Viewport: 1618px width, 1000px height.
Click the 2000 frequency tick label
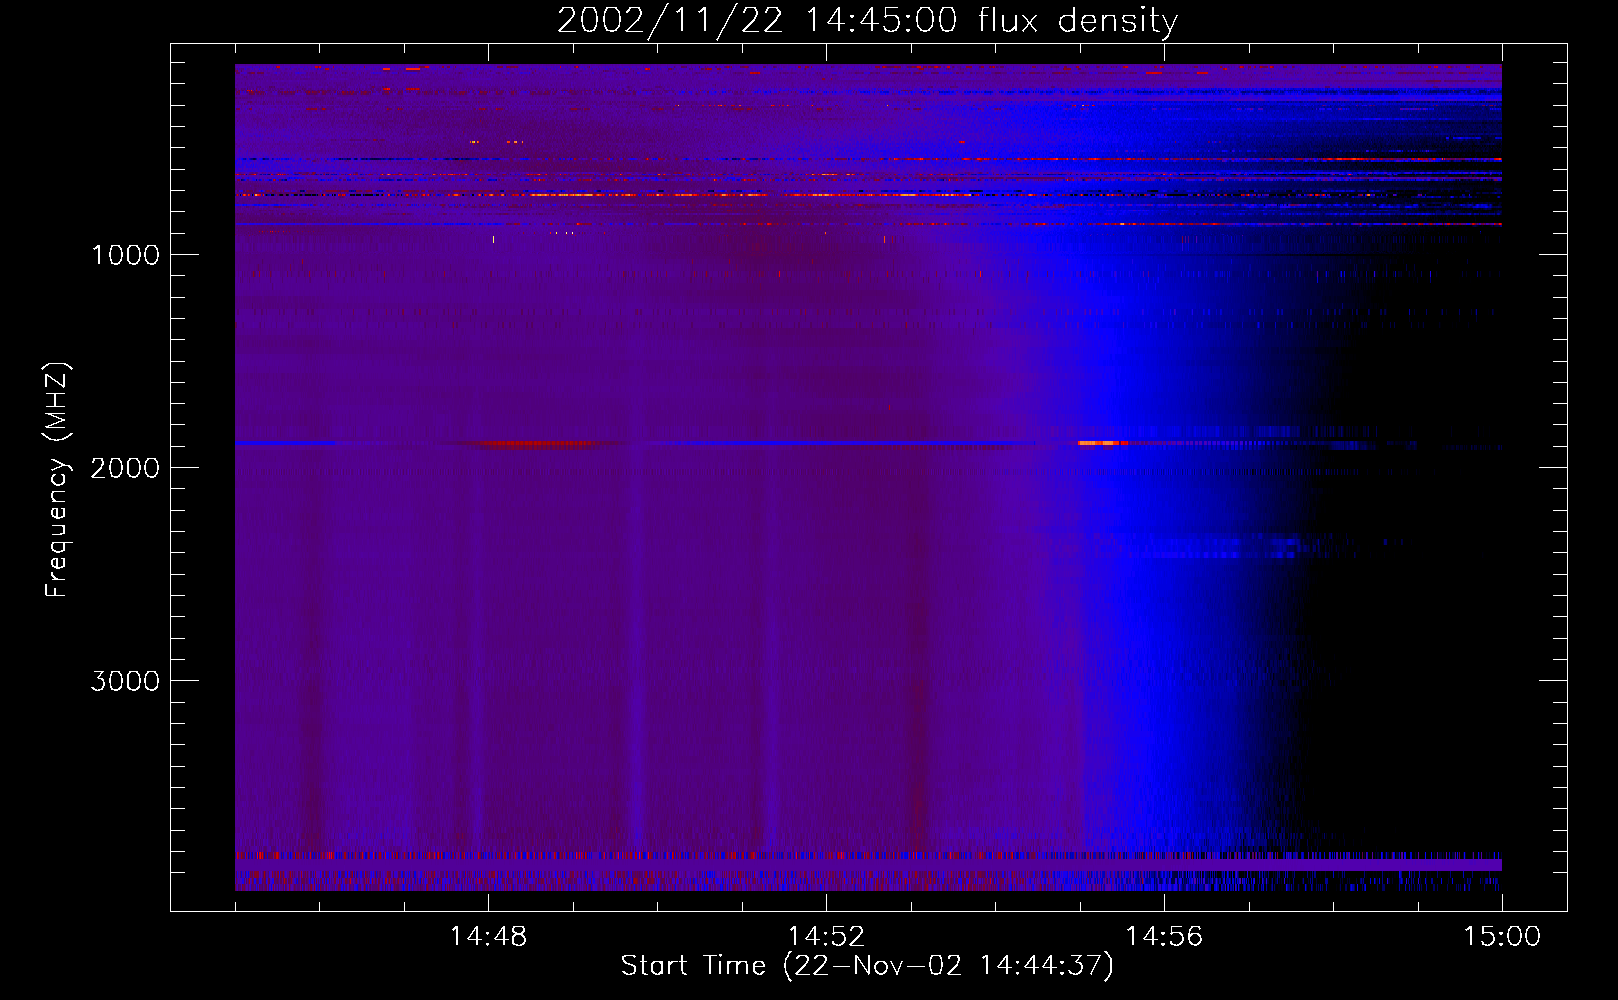click(125, 468)
